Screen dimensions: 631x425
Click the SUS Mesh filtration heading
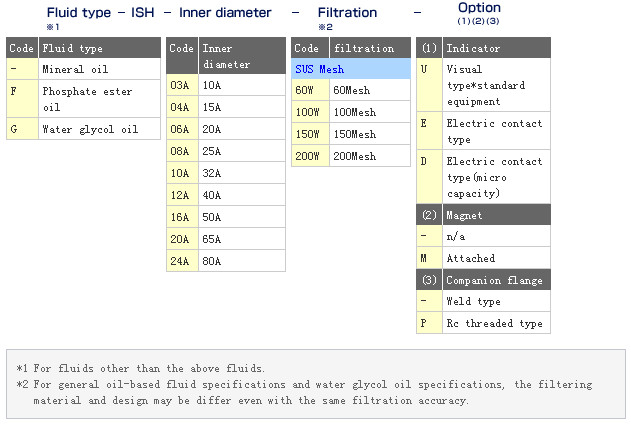click(350, 69)
